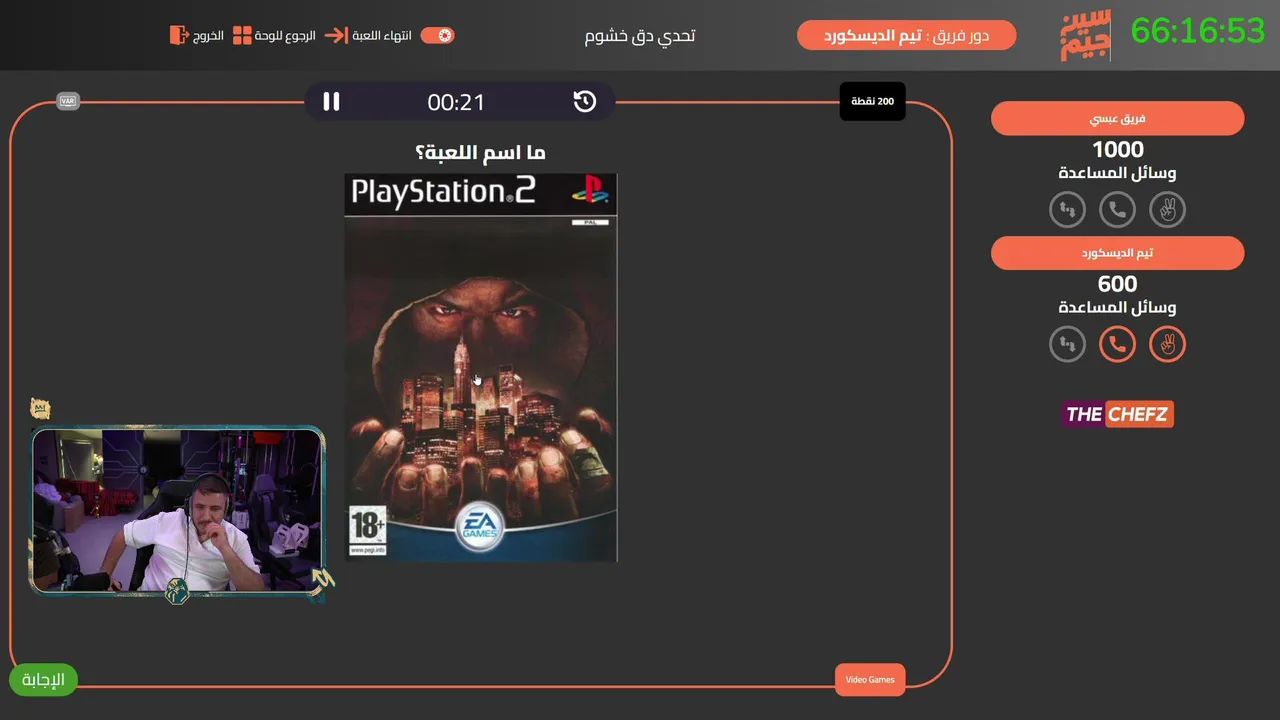This screenshot has height=720, width=1280.
Task: Click the تيم الديسكورد team name banner
Action: [x=1117, y=253]
